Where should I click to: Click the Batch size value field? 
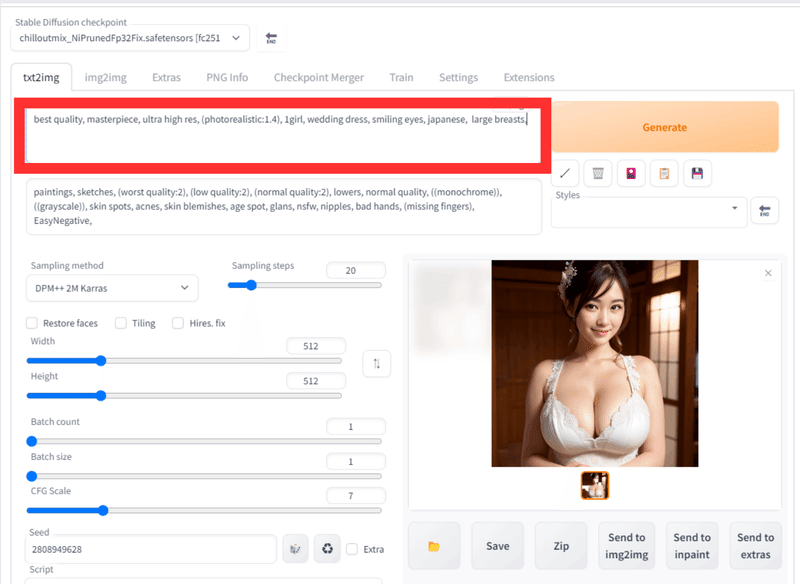[356, 462]
